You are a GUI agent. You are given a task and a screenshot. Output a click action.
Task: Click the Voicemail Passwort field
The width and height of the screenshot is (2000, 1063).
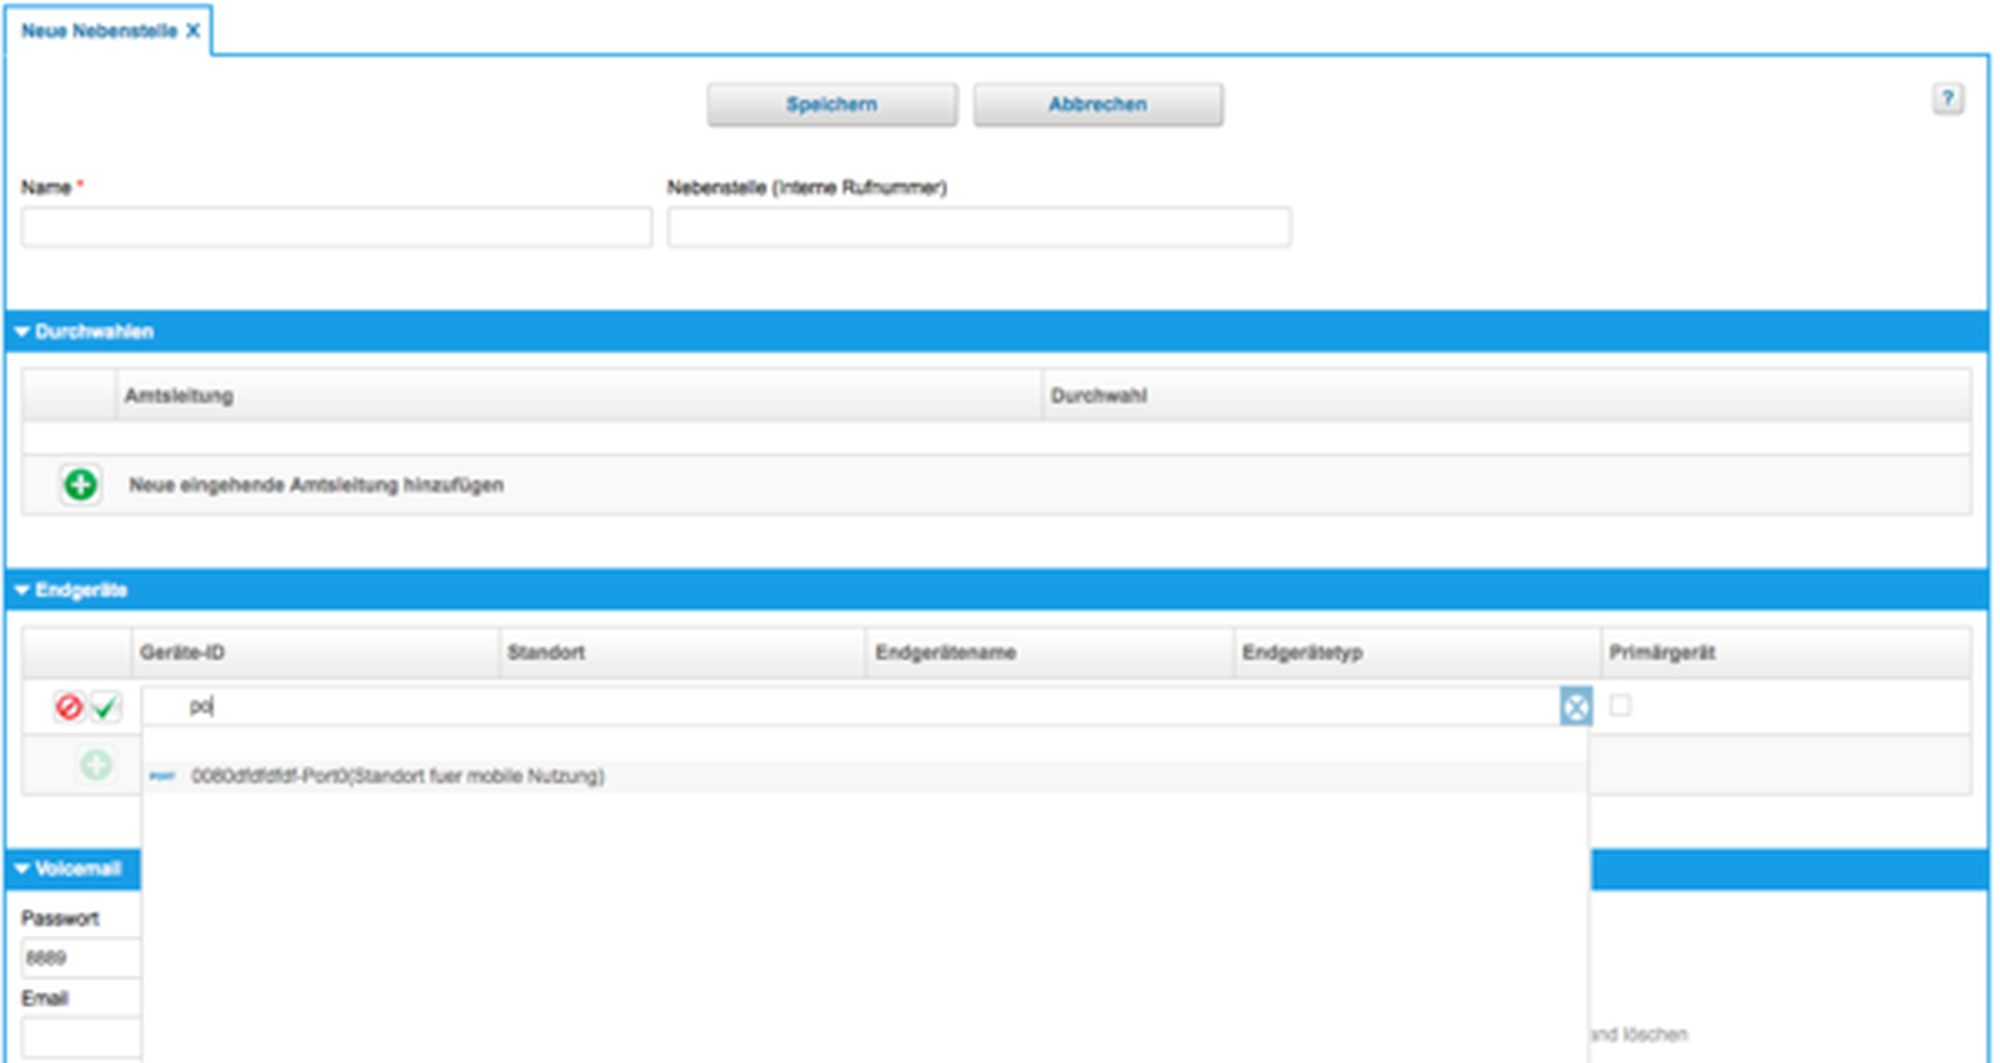click(x=80, y=958)
